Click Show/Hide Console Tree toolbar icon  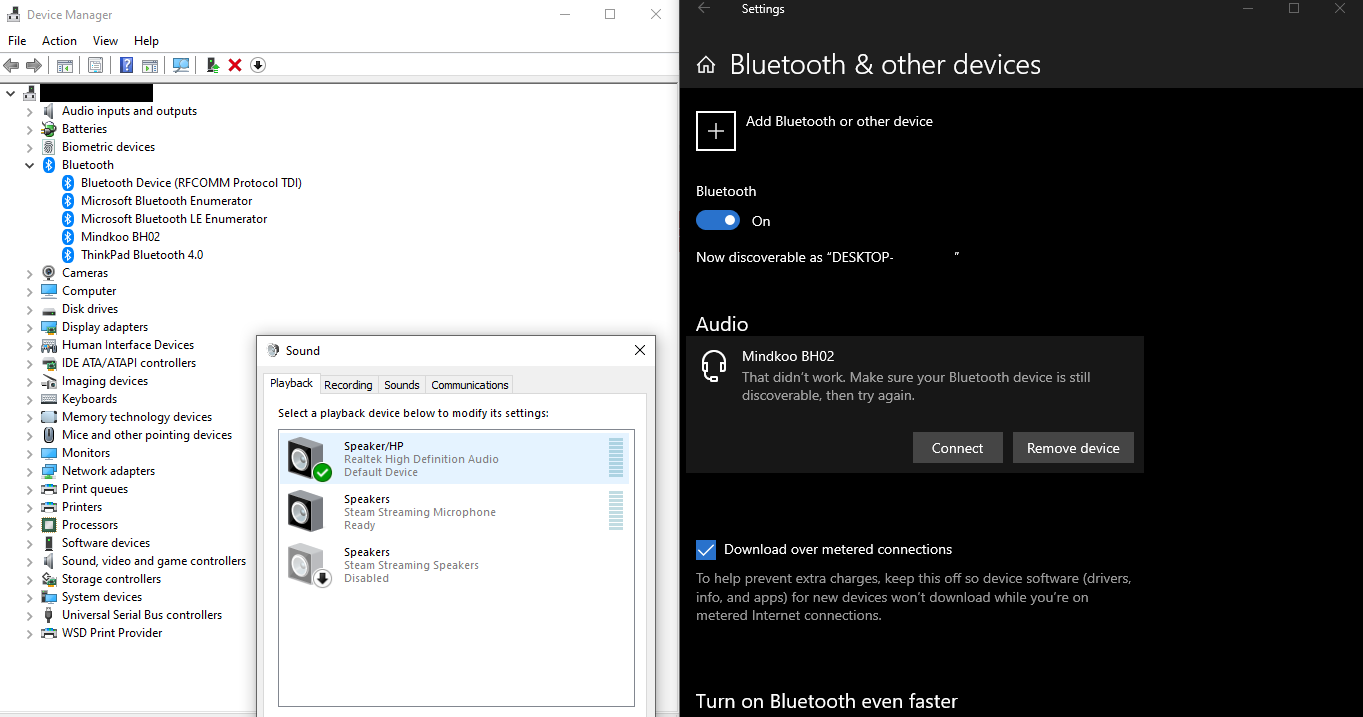point(65,65)
